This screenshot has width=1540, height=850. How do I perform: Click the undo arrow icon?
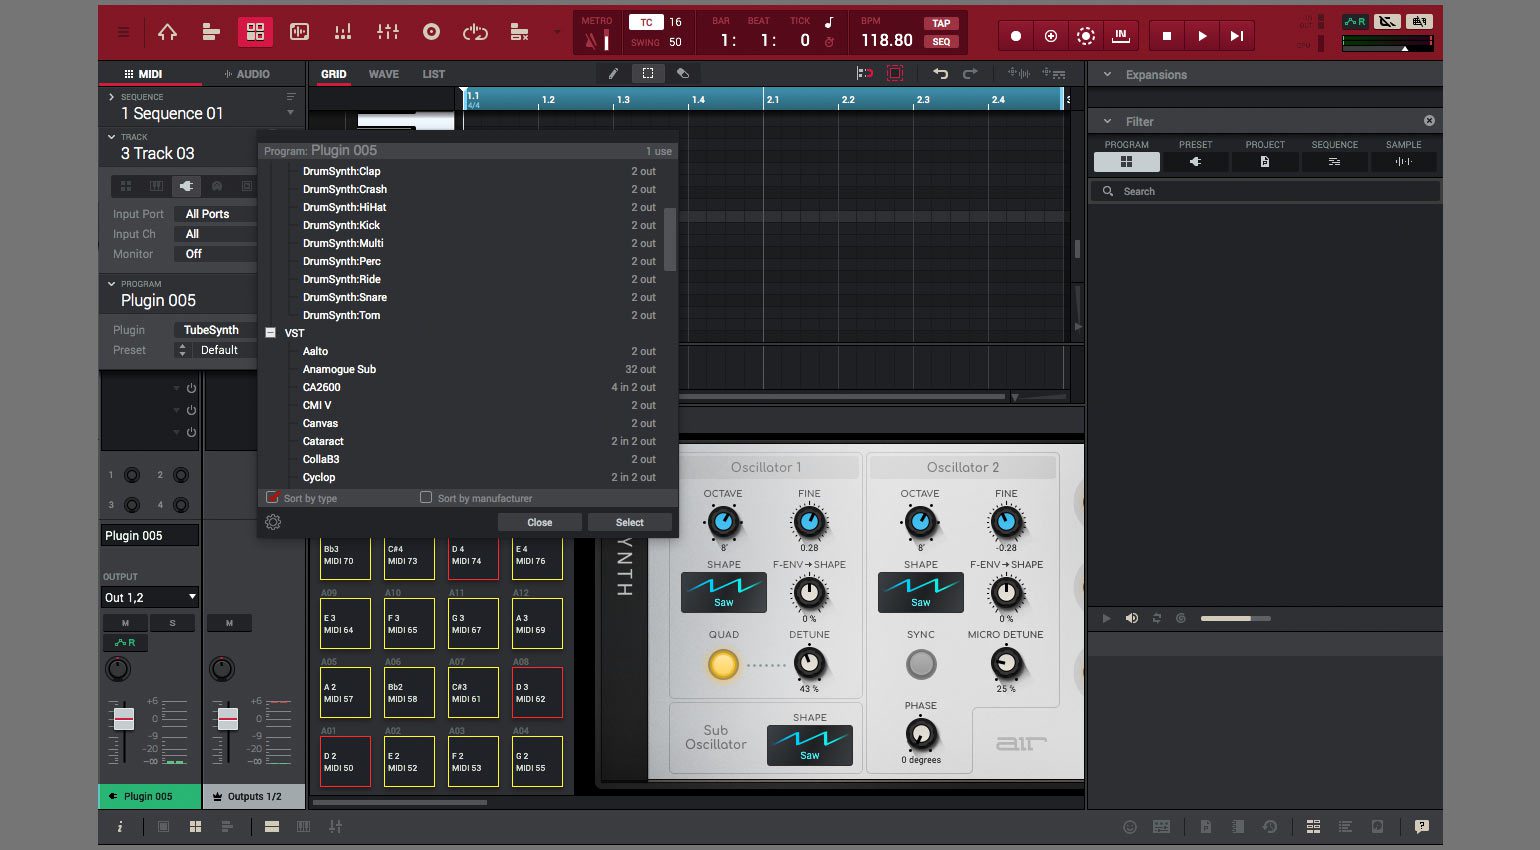click(x=940, y=74)
